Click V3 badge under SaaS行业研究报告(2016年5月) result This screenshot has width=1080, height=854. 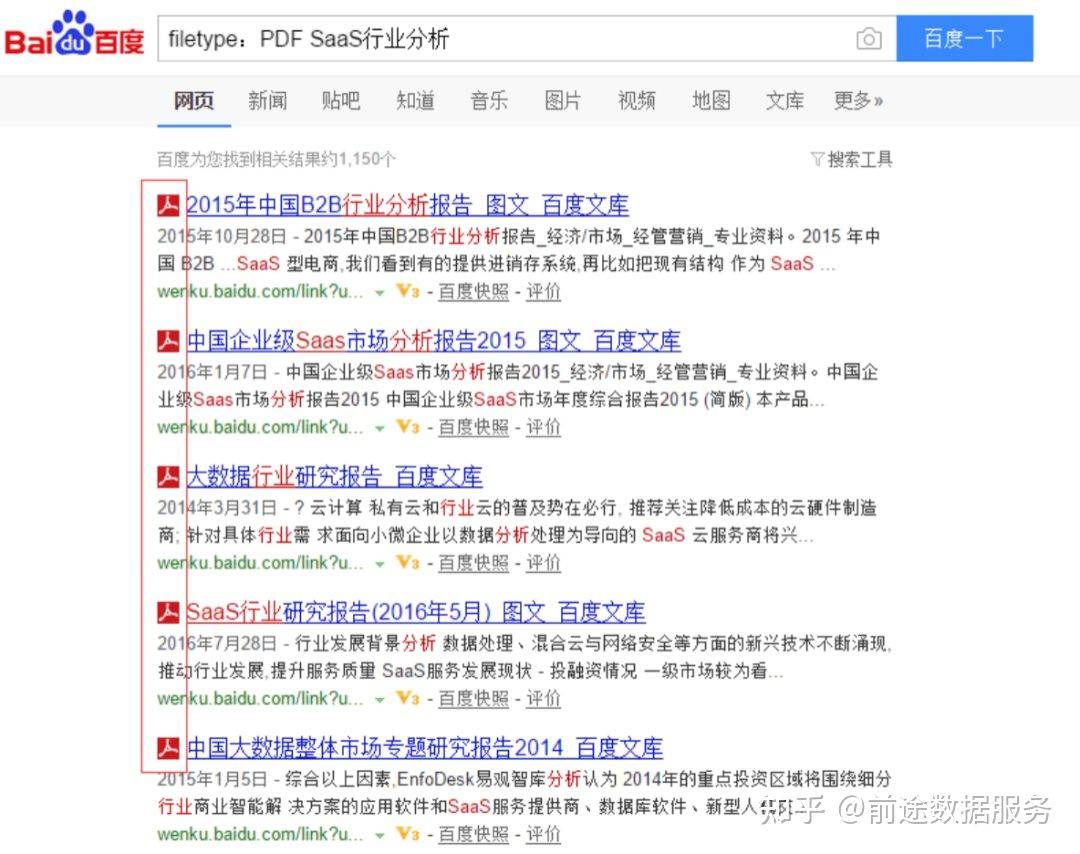coord(408,698)
